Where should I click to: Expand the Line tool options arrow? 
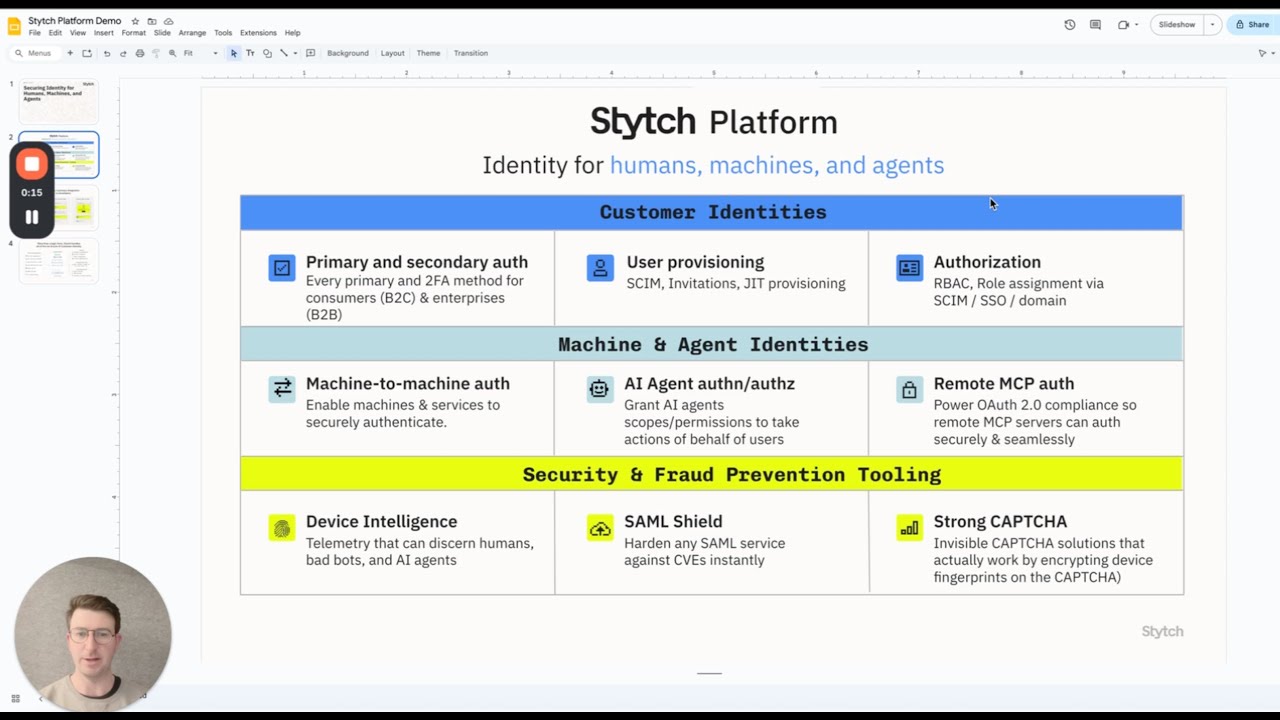pyautogui.click(x=295, y=53)
